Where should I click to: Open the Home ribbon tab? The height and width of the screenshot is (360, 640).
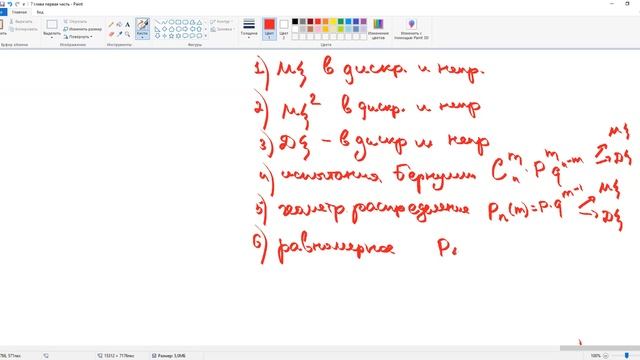[19, 12]
